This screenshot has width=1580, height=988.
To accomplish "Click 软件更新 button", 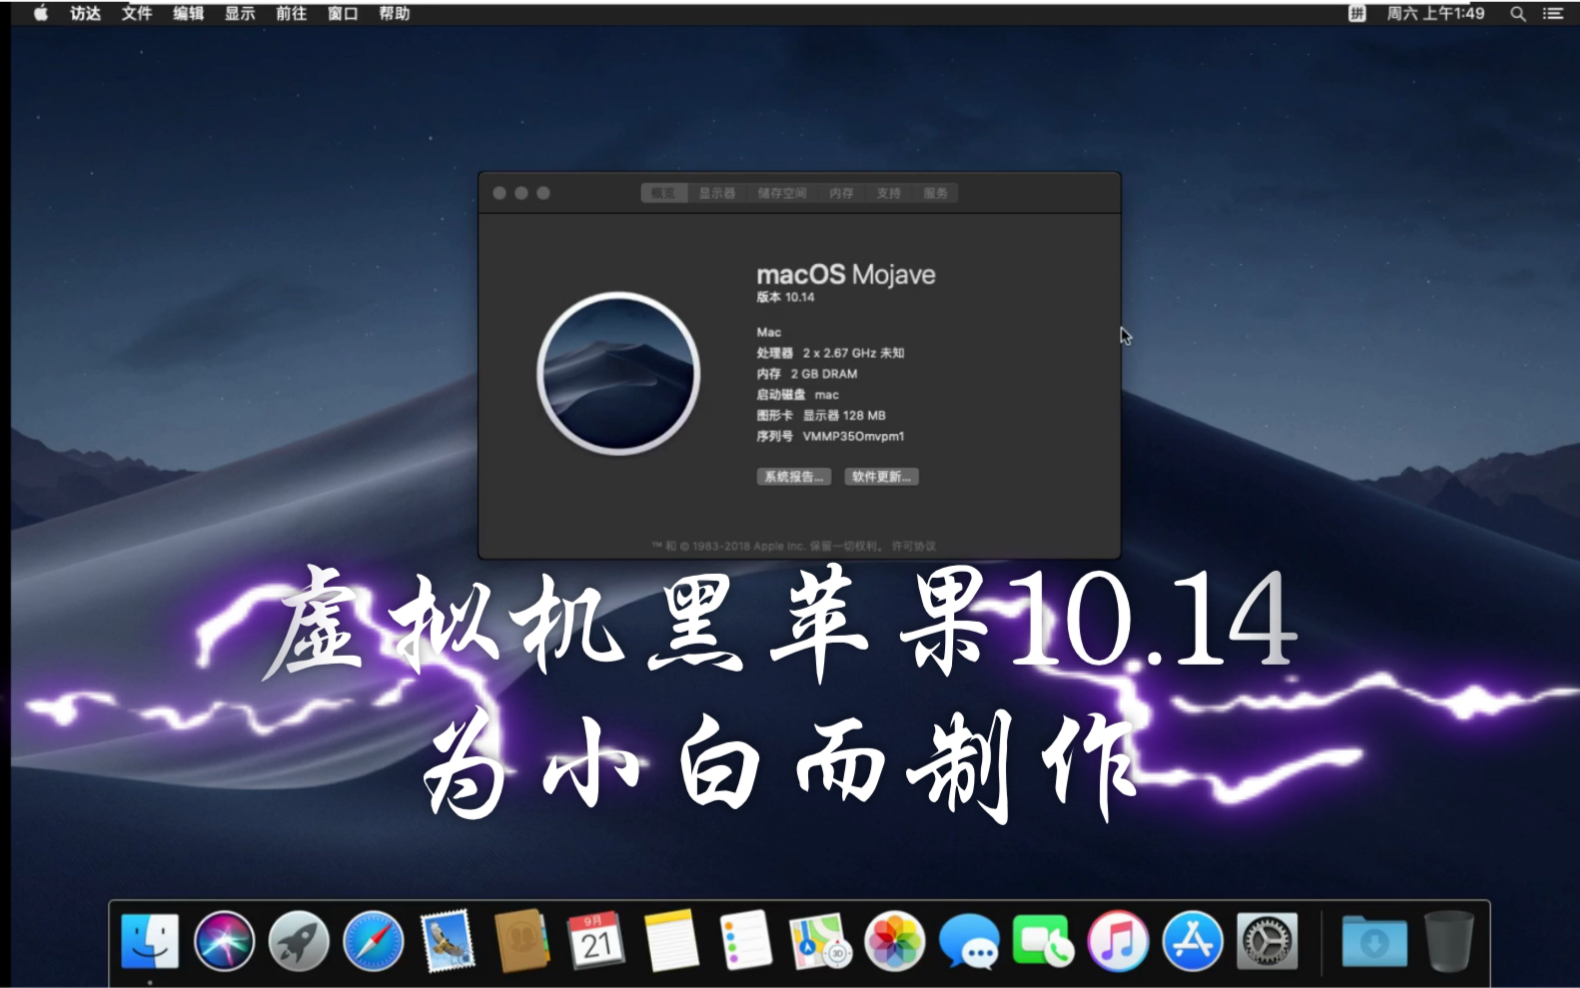I will pyautogui.click(x=881, y=477).
